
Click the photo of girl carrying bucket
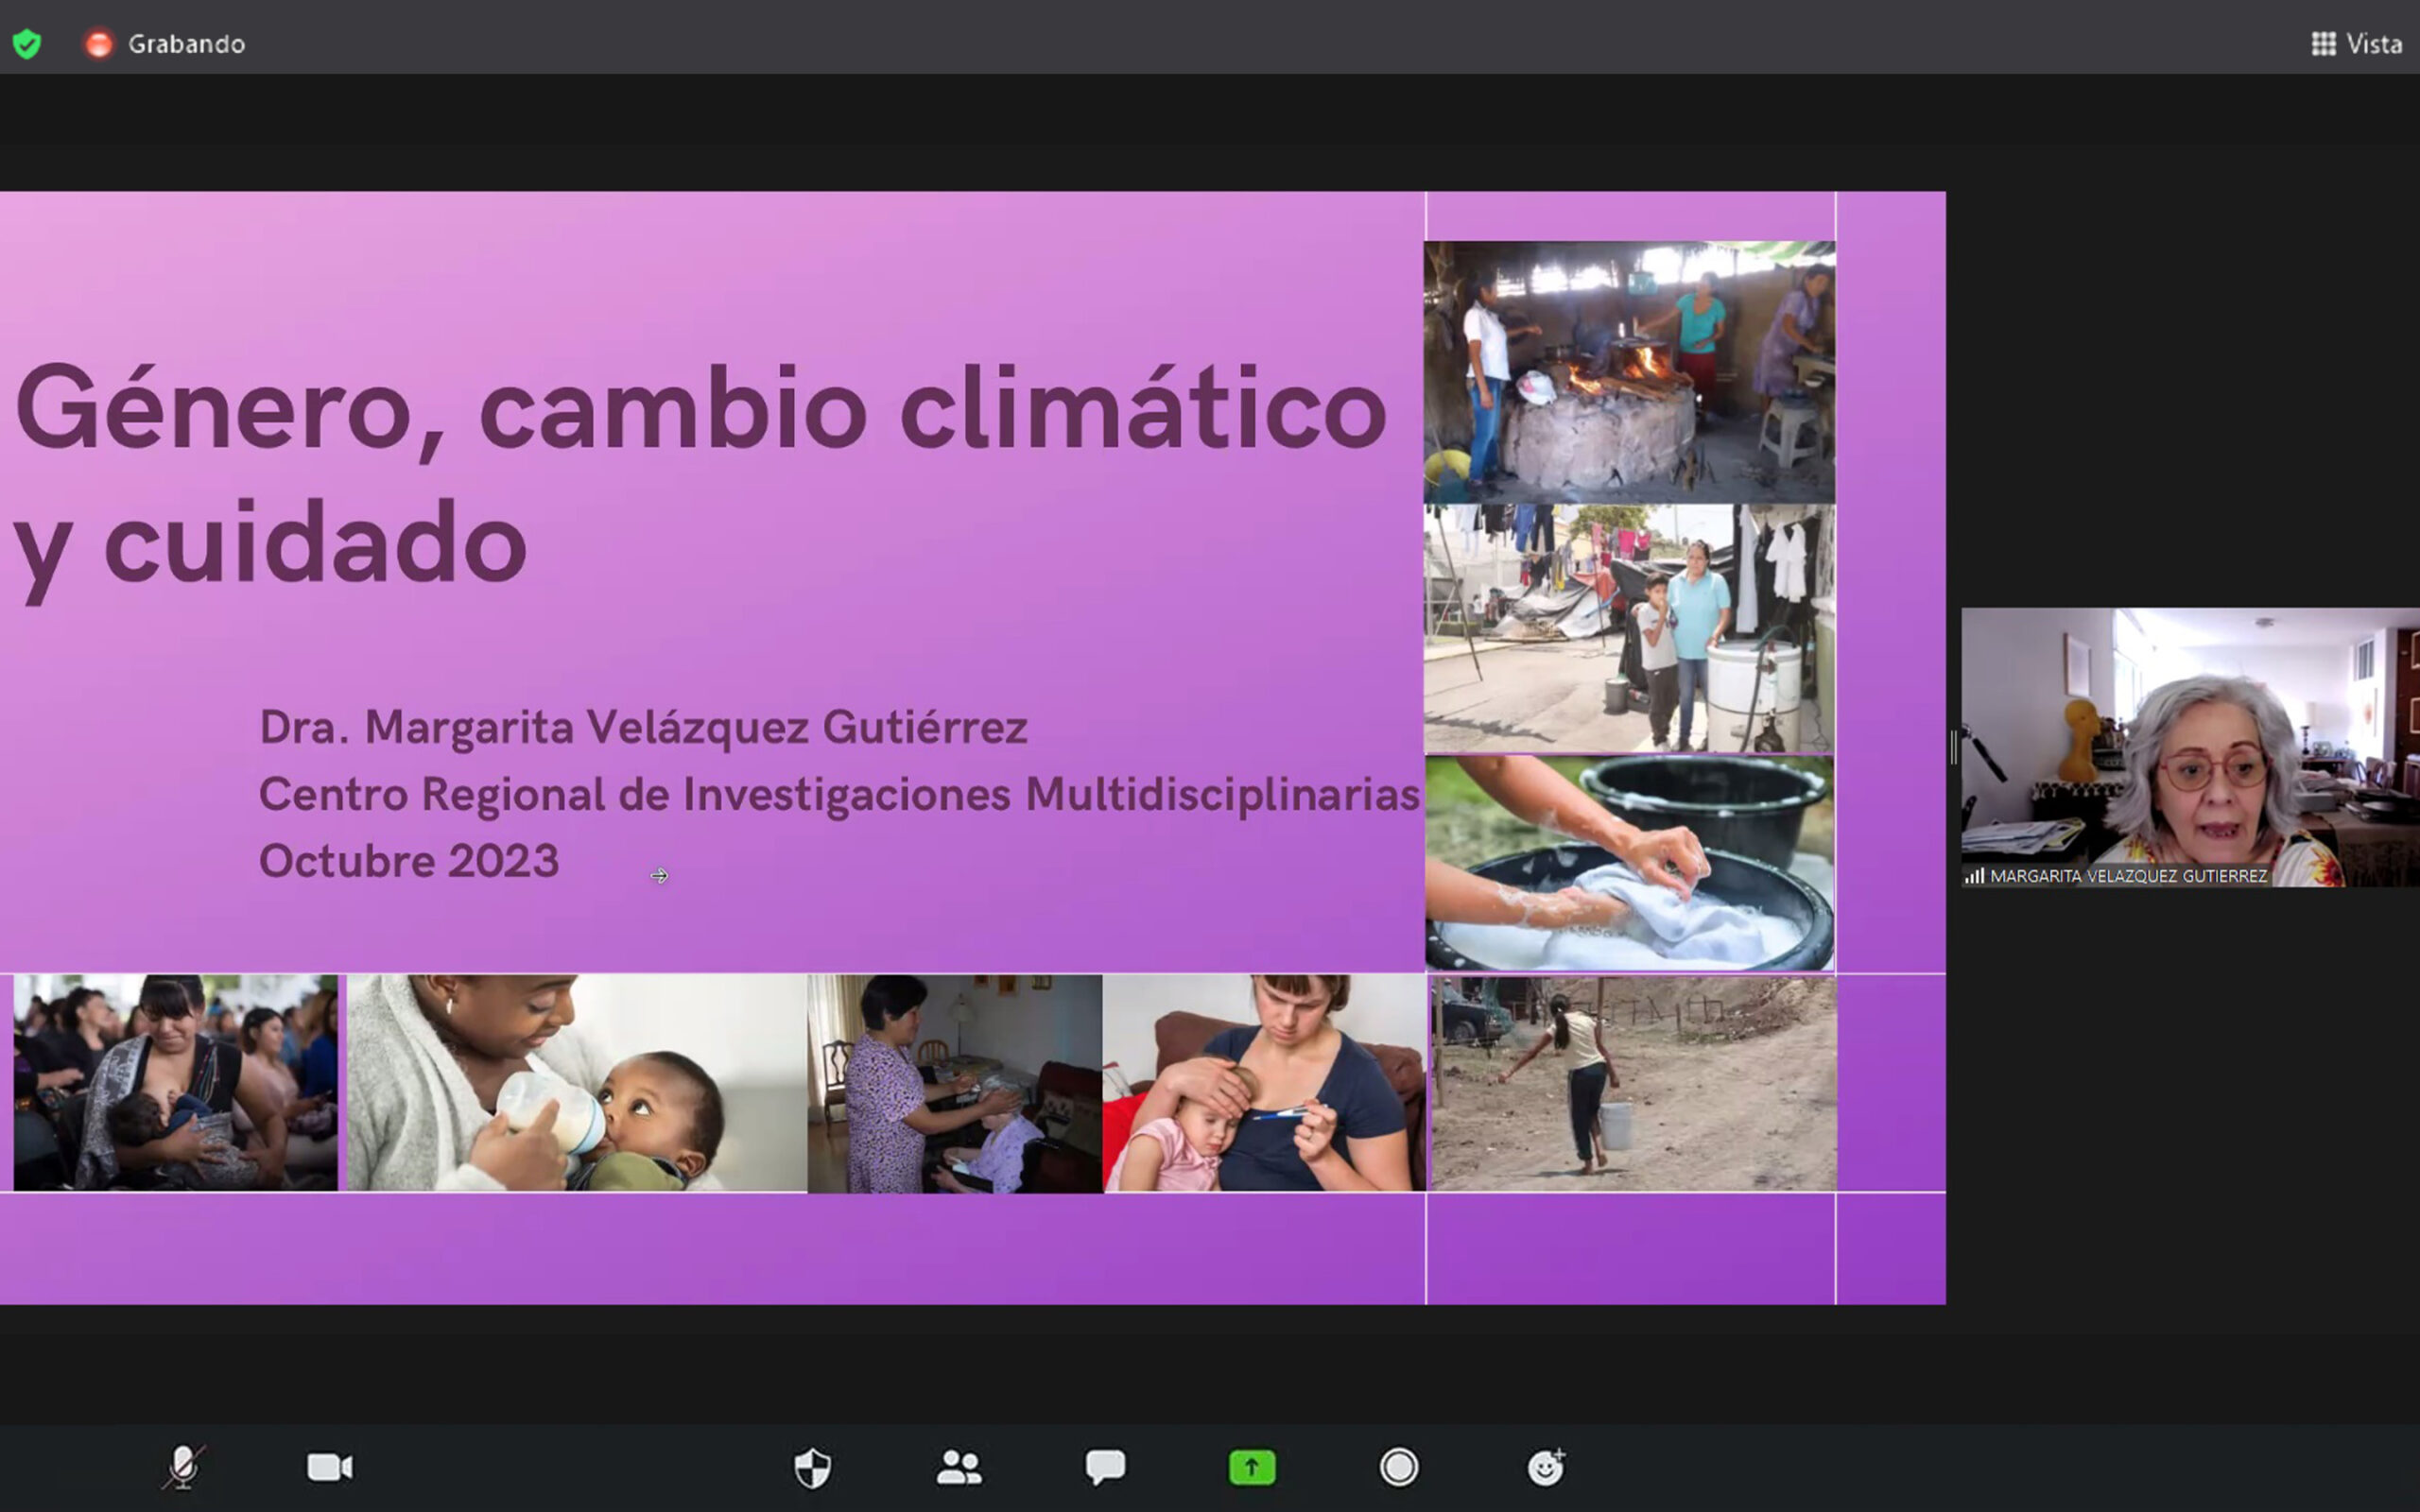click(1633, 1084)
